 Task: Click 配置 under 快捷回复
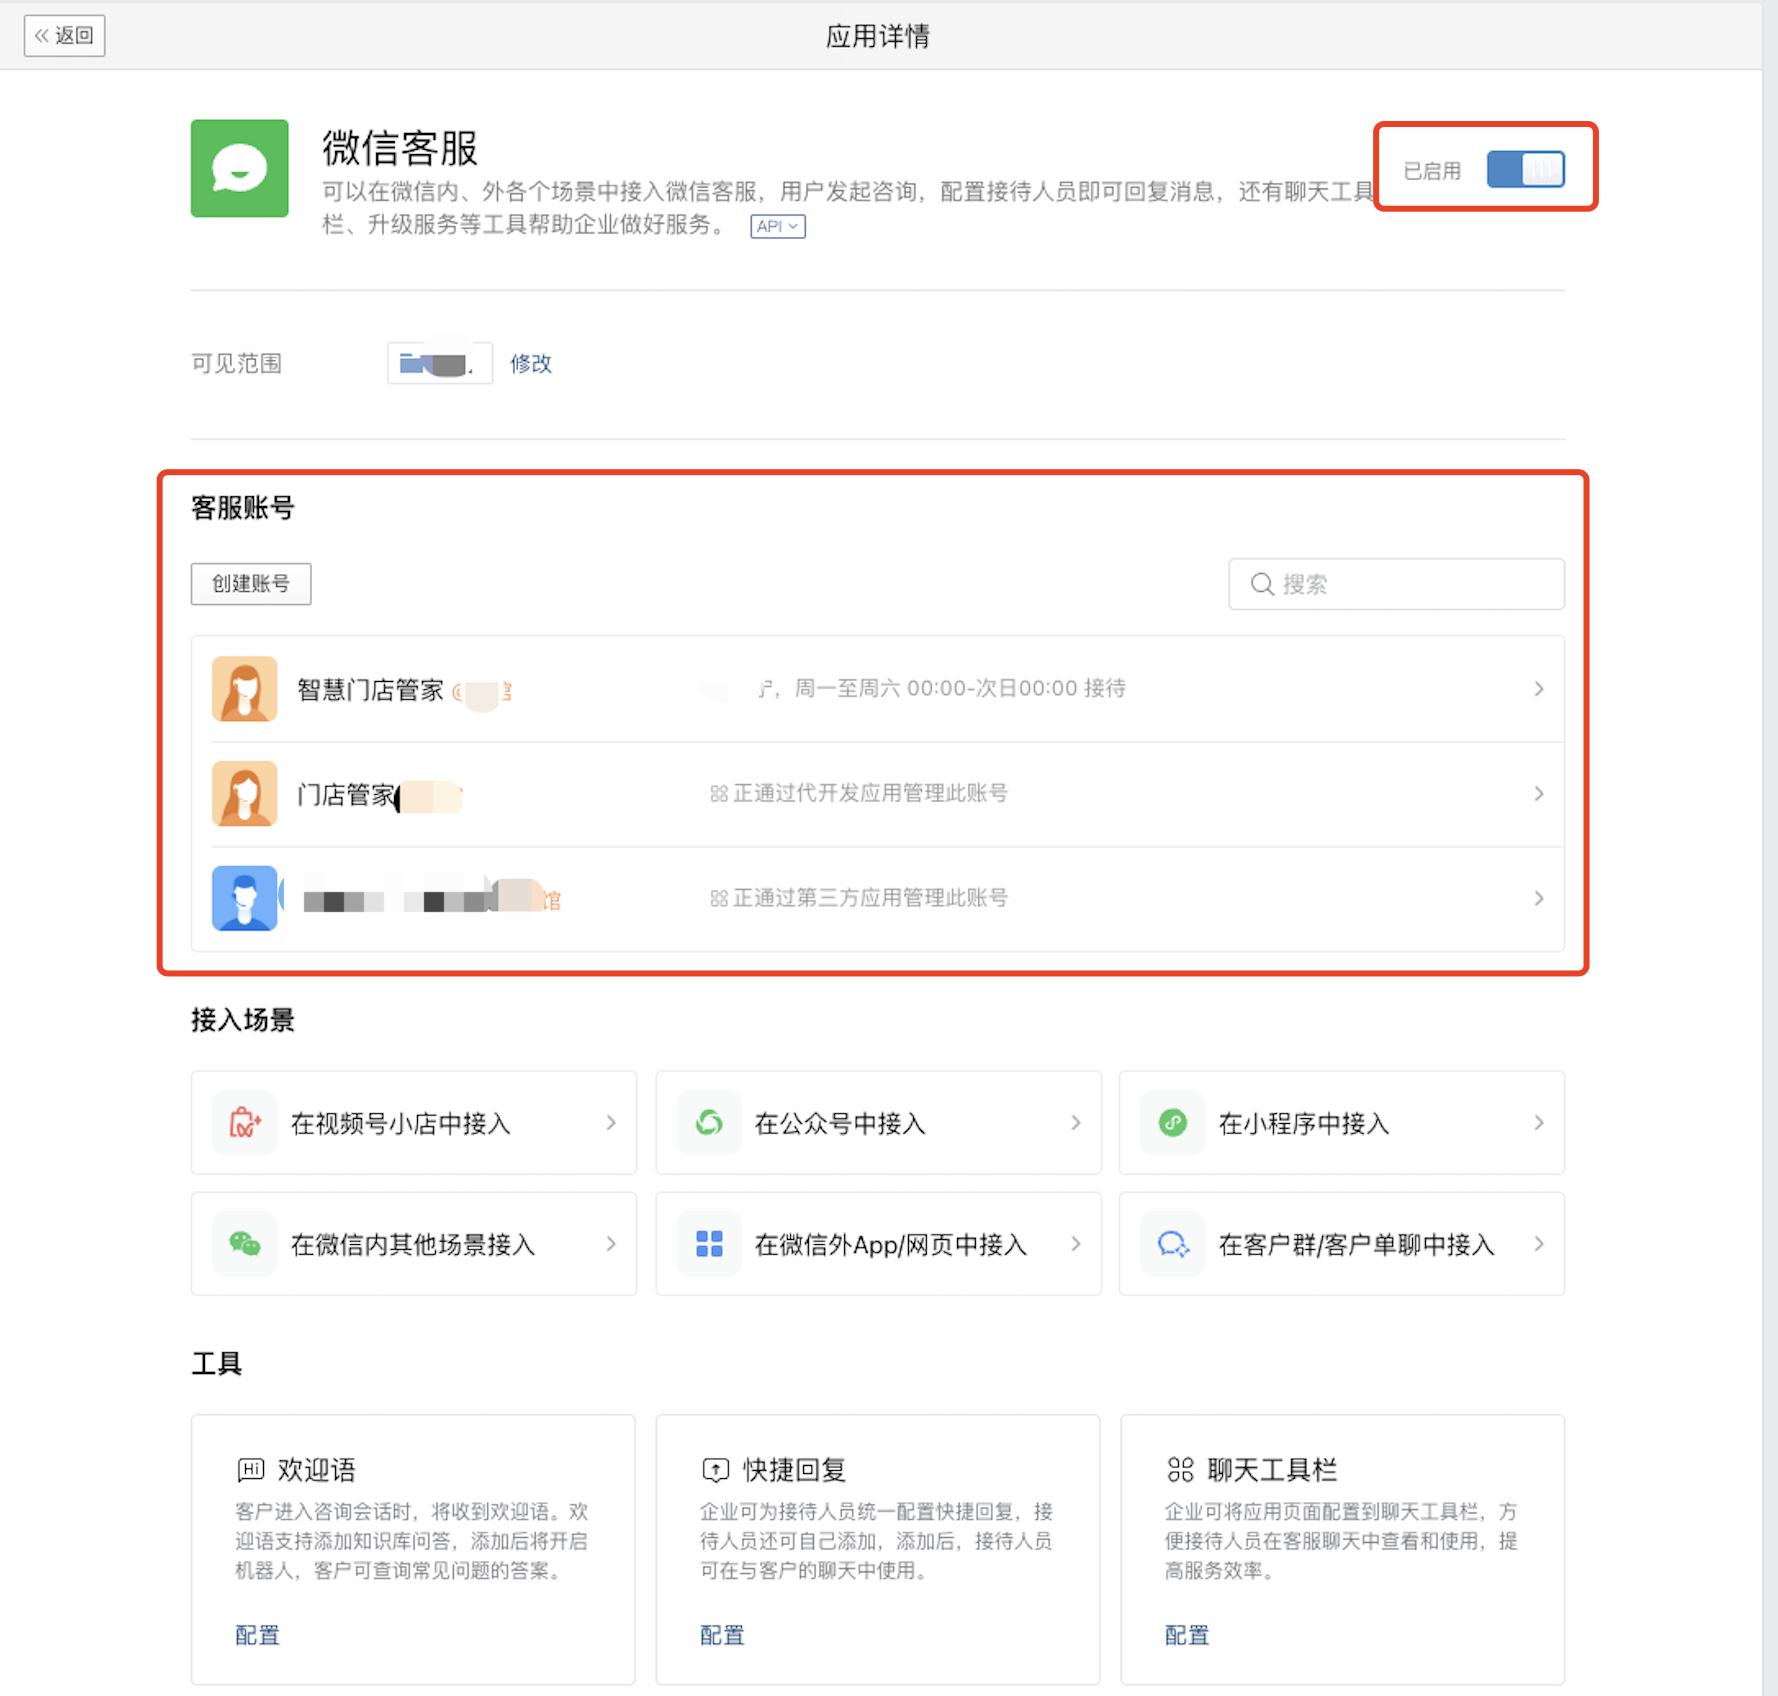pyautogui.click(x=722, y=1635)
